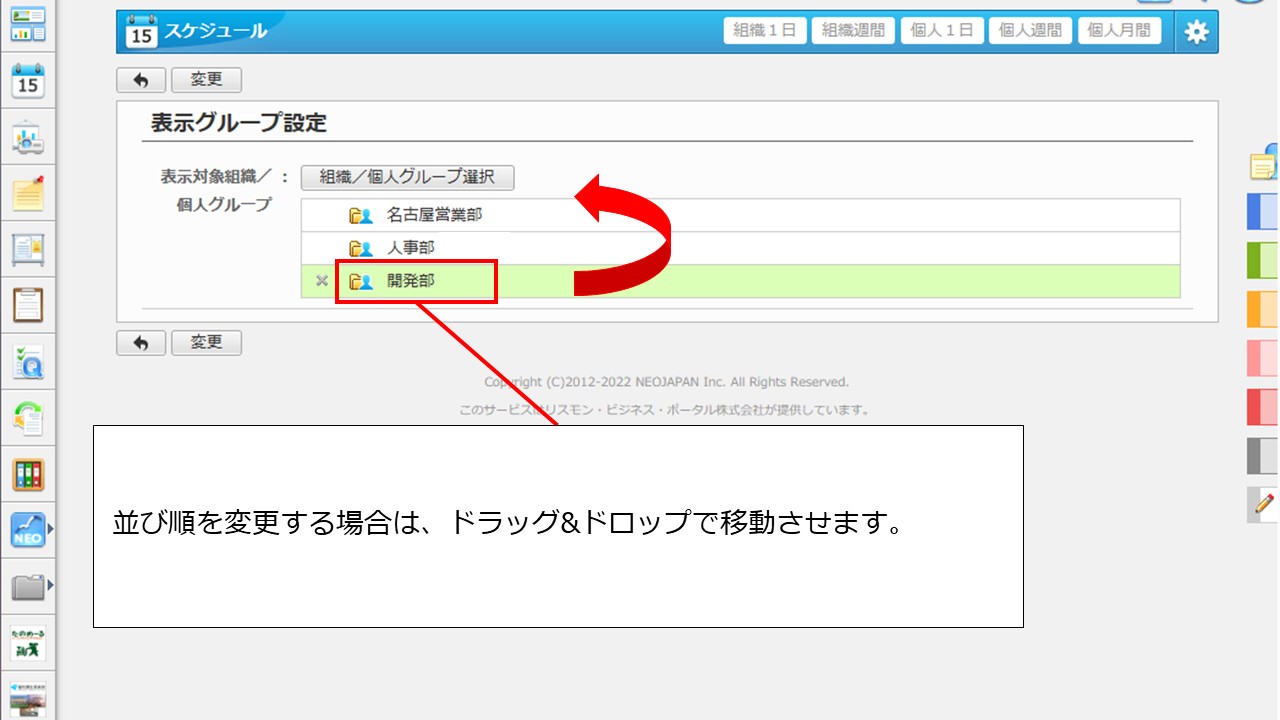This screenshot has width=1280, height=720.
Task: Open the colored binders cabinet icon
Action: [28, 474]
